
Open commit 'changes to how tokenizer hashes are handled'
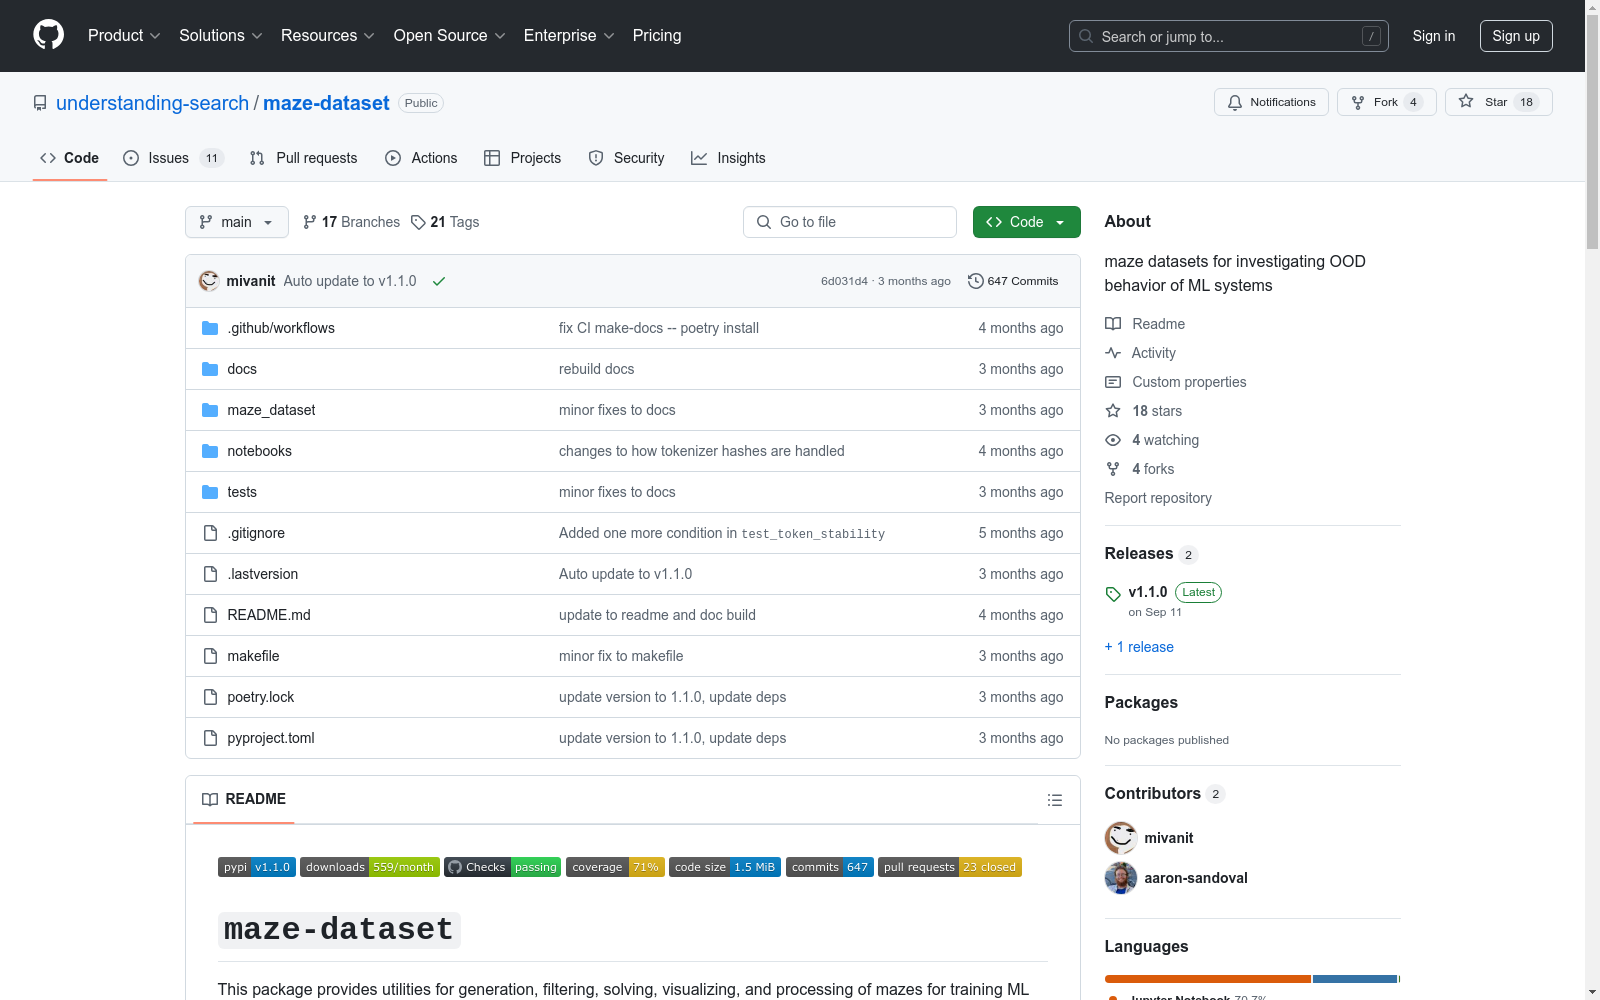[x=701, y=451]
